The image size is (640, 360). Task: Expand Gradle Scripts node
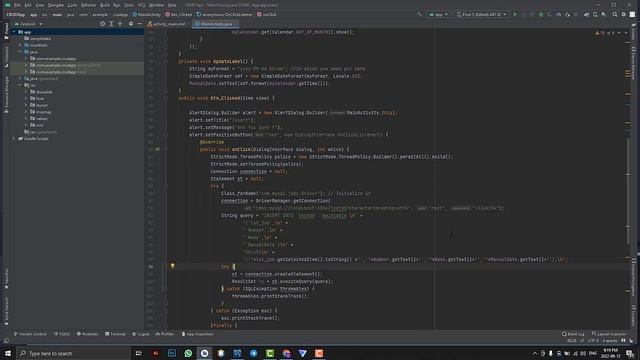coord(14,139)
